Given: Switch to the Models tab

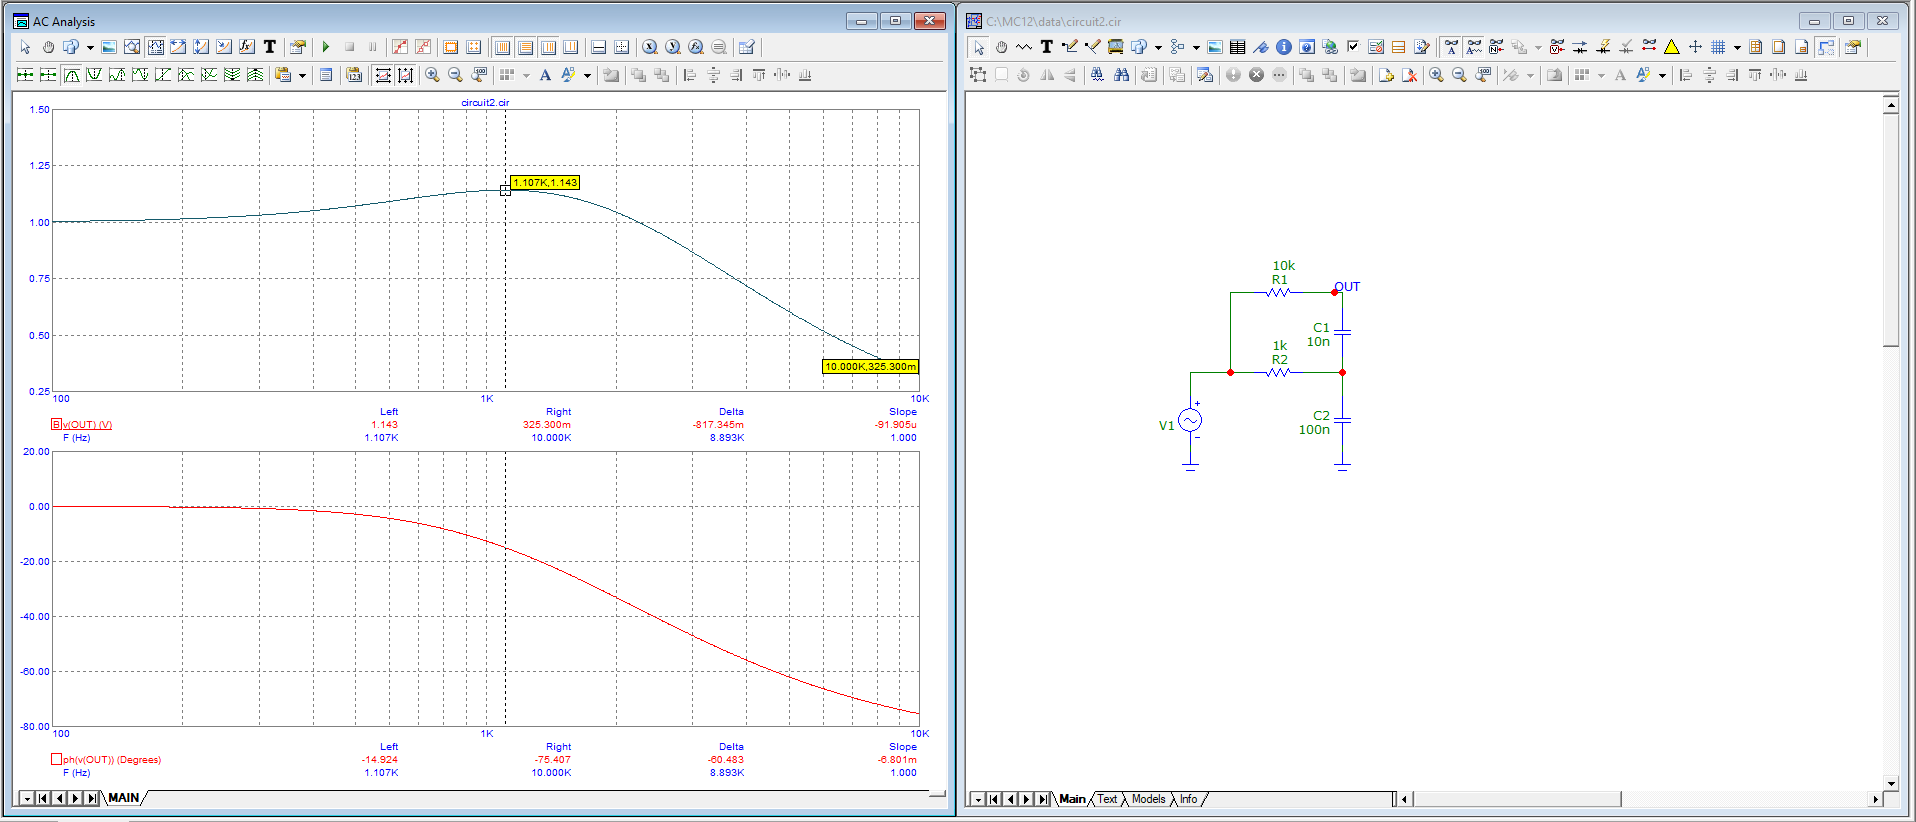Looking at the screenshot, I should 1148,799.
